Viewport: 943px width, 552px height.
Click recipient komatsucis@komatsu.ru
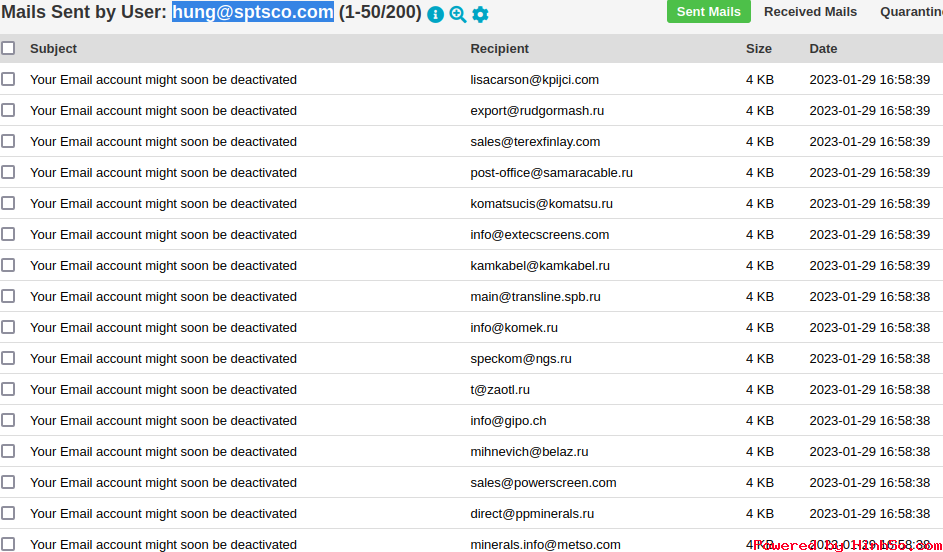click(x=541, y=203)
